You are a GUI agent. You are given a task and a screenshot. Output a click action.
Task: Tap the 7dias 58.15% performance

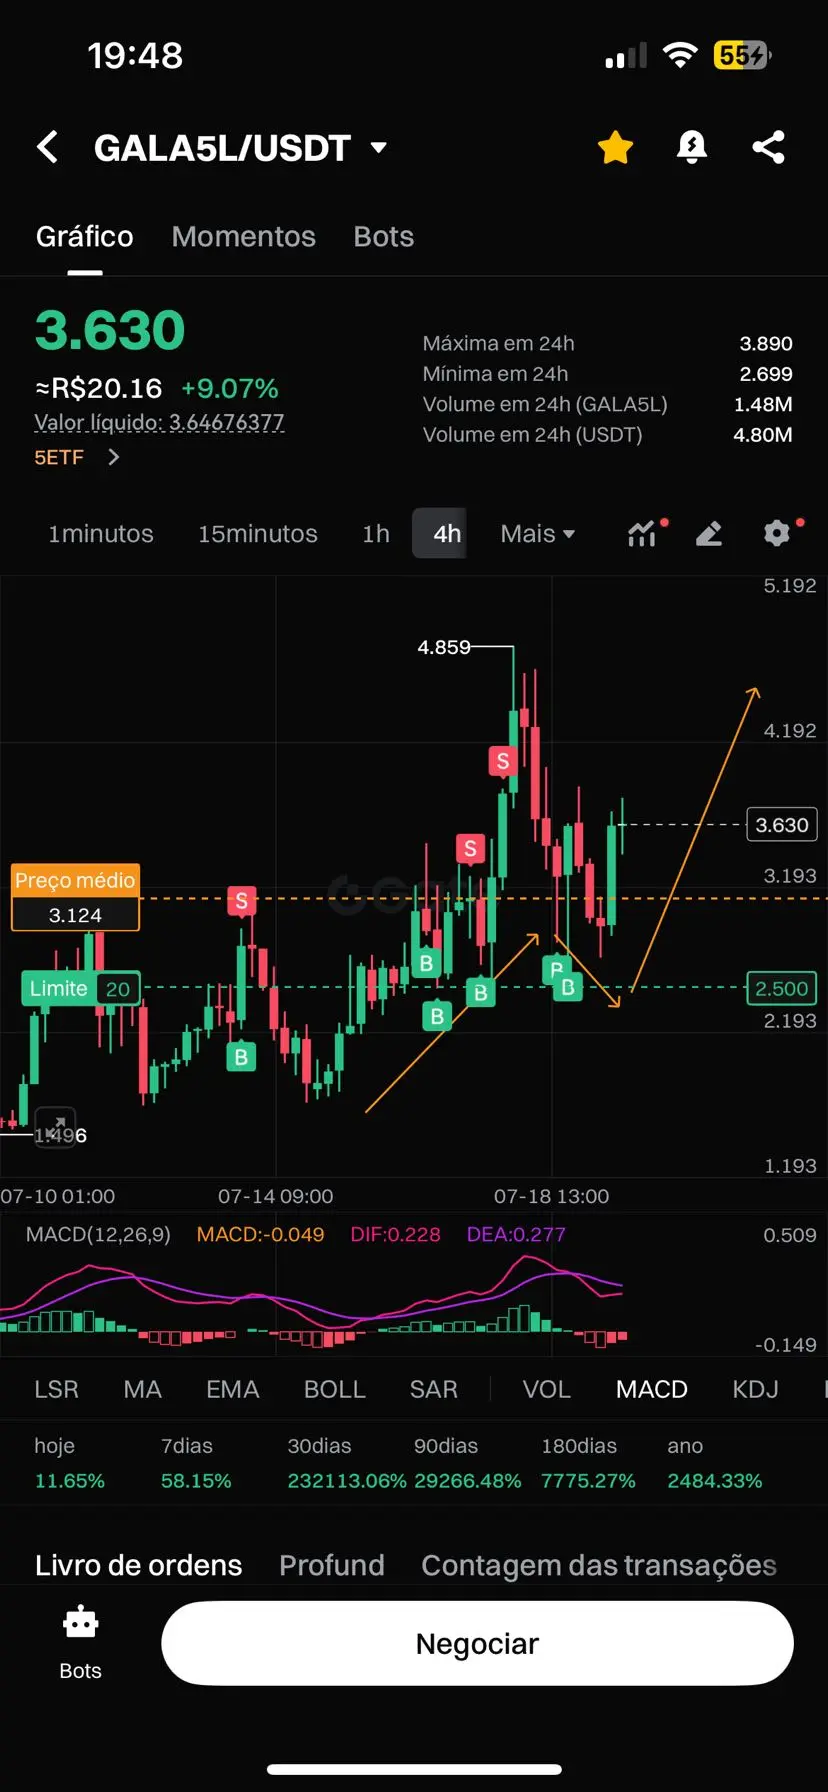[x=196, y=1463]
